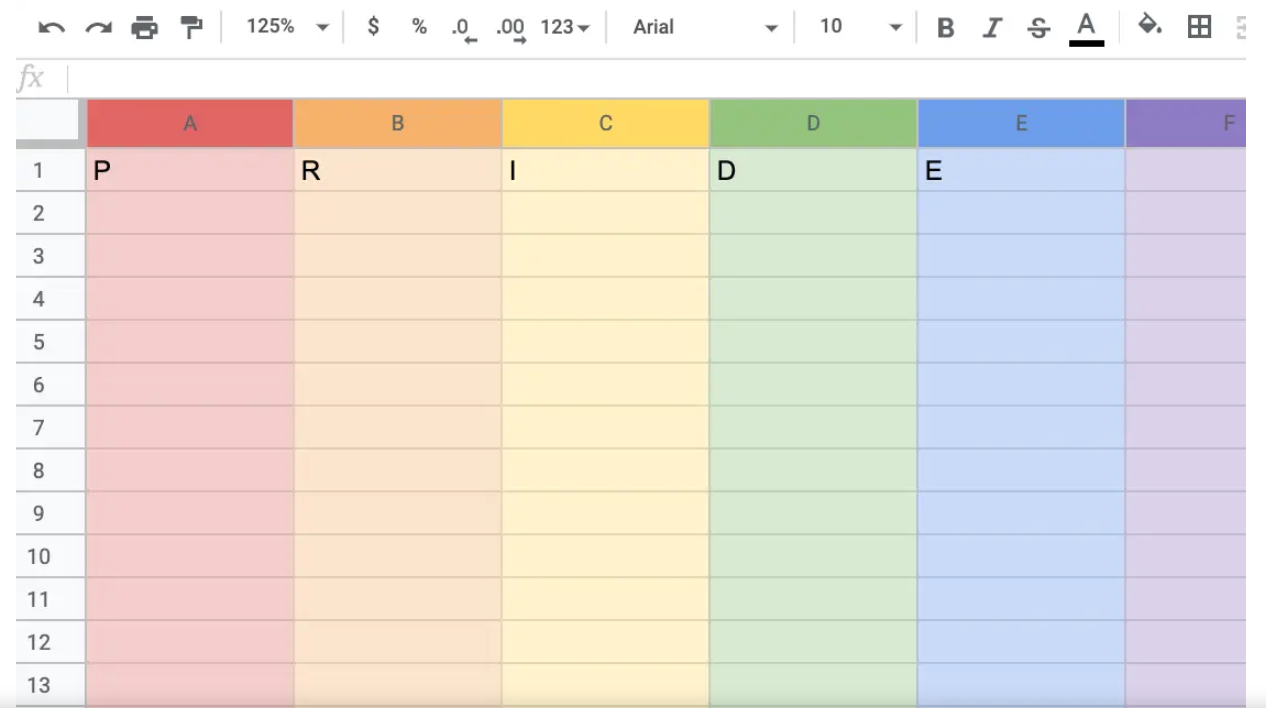This screenshot has height=708, width=1266.
Task: Format selection as percent
Action: pos(419,27)
